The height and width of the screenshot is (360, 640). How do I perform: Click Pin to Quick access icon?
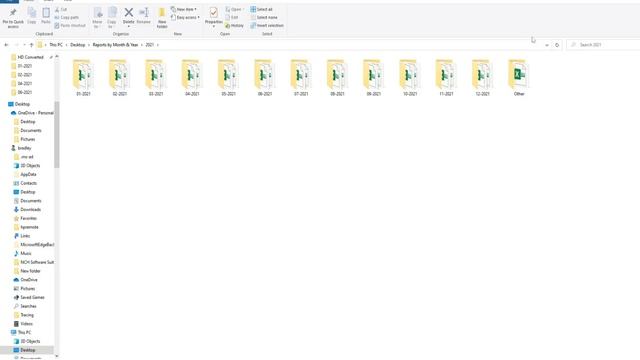[13, 13]
